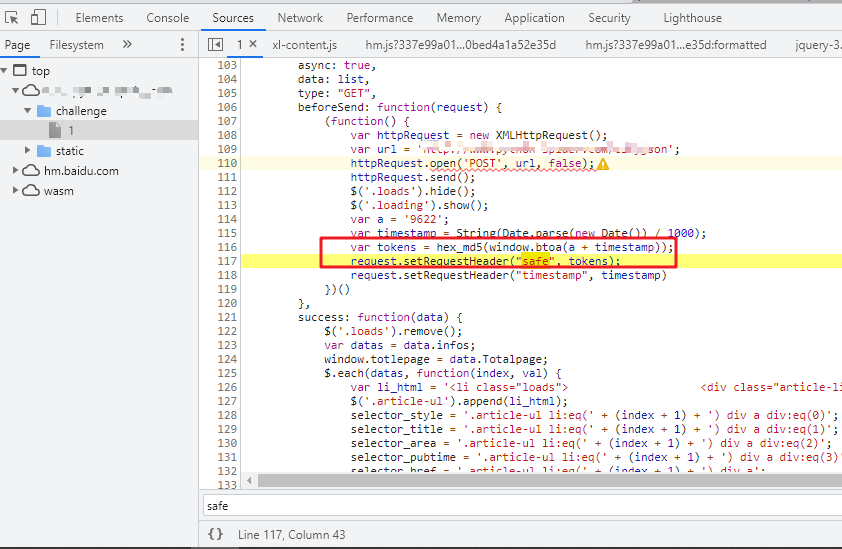The width and height of the screenshot is (842, 549).
Task: Switch to xl-content.js file tab
Action: coord(304,45)
